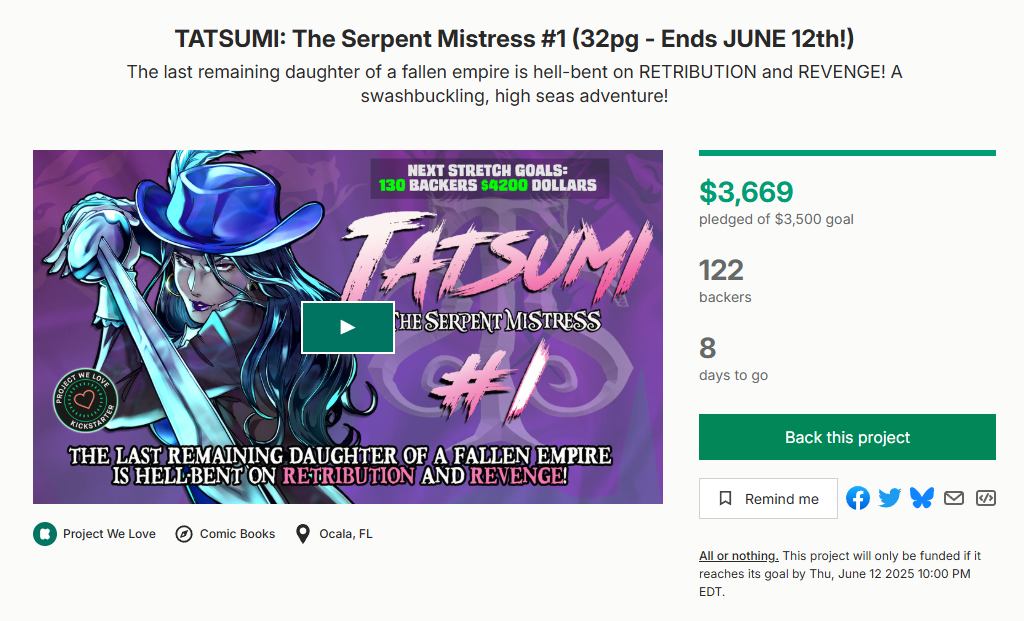Screen dimensions: 1024x621
Task: Click the compass icon beside Comic Books
Action: [x=181, y=533]
